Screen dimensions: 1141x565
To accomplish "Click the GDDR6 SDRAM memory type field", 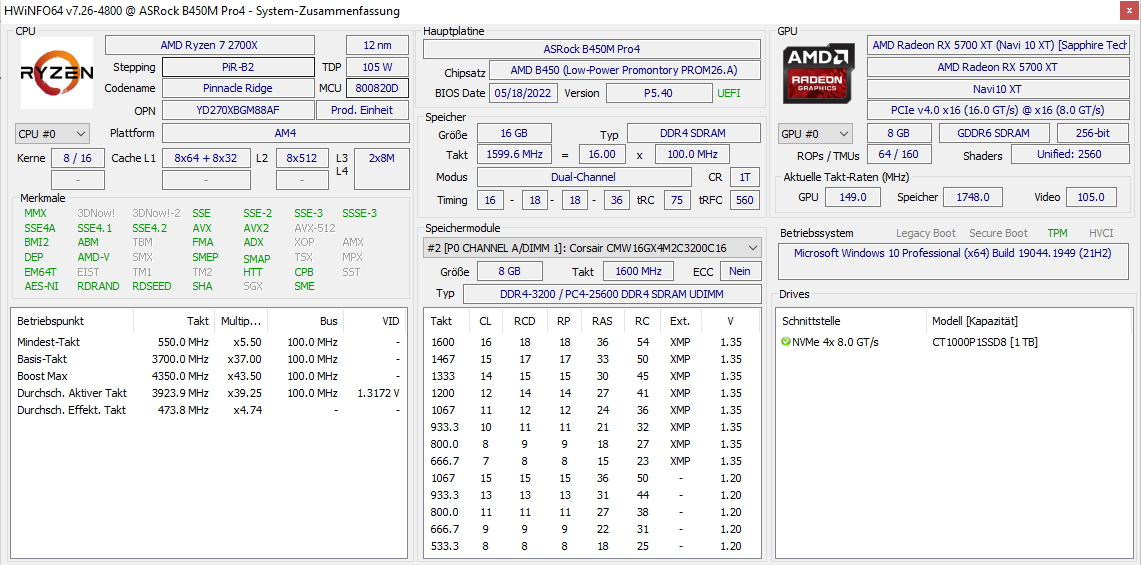I will click(993, 133).
